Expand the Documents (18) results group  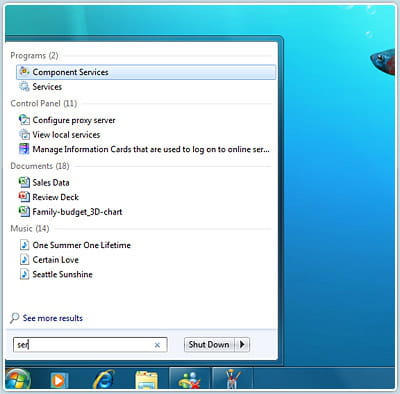pos(40,166)
